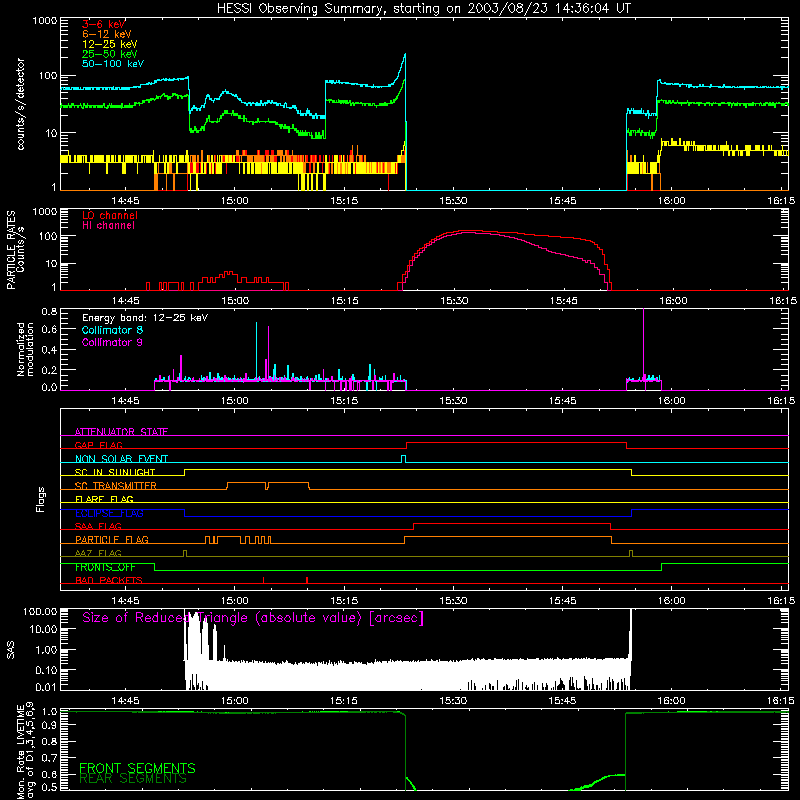The width and height of the screenshot is (800, 800).
Task: Click the counts/s/detector axis label
Action: click(21, 104)
